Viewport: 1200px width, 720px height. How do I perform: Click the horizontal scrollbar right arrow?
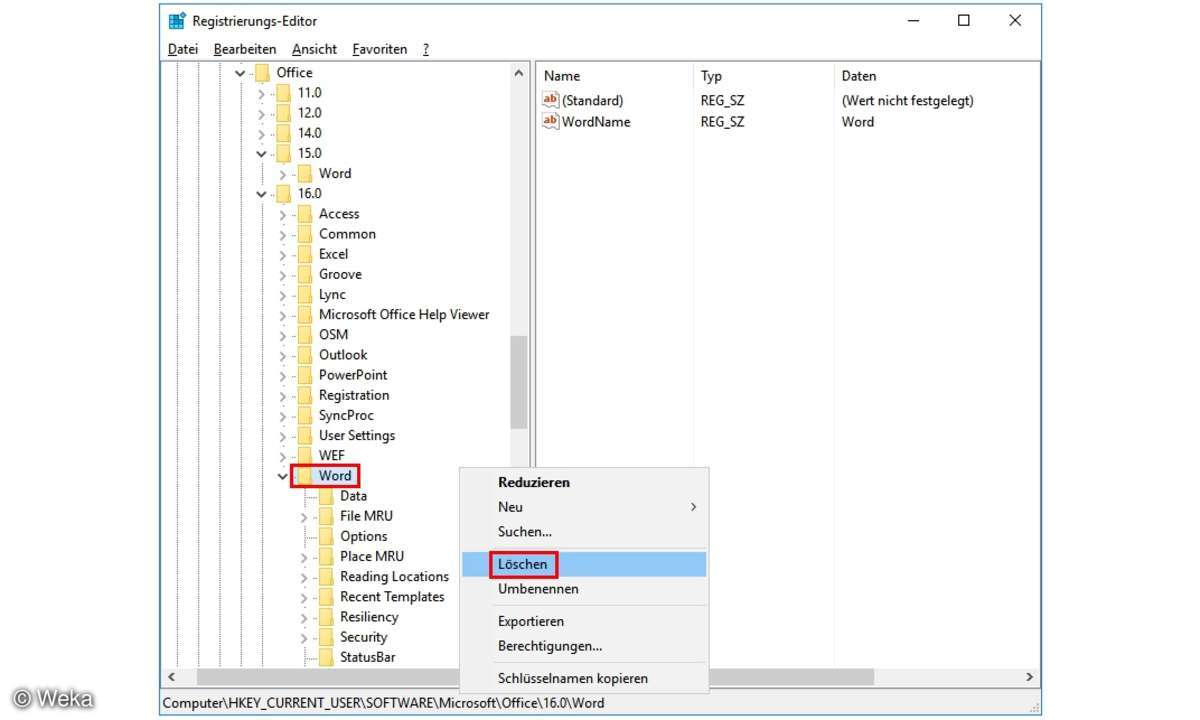(x=1030, y=677)
